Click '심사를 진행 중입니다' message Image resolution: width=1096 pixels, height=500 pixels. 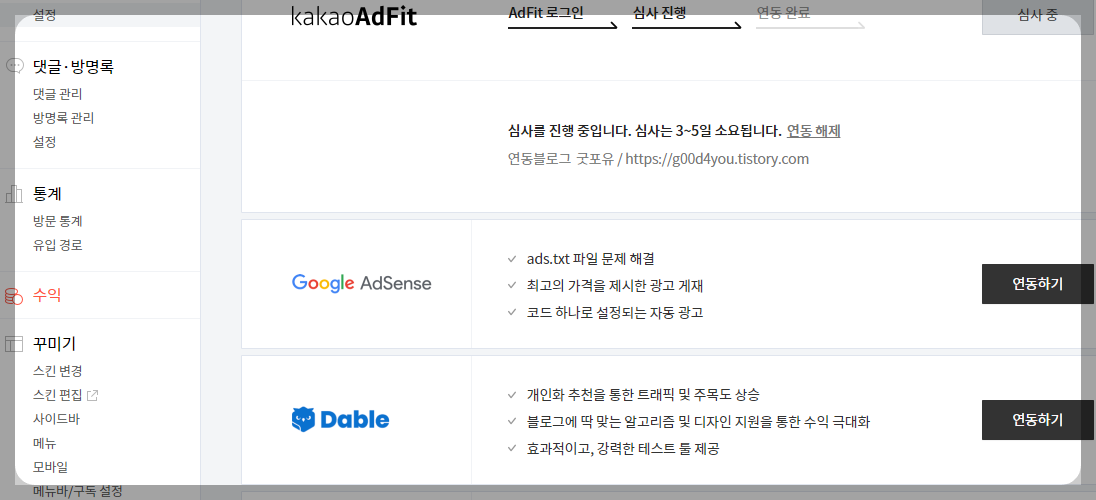tap(644, 131)
